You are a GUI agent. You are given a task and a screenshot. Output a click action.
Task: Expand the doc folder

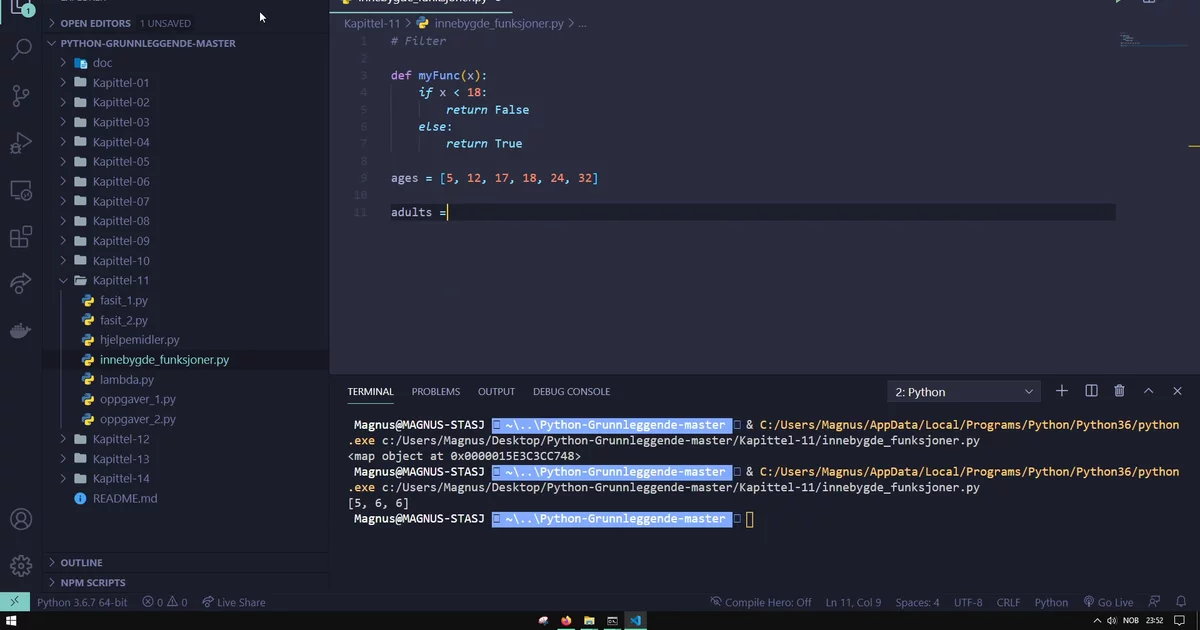pyautogui.click(x=102, y=63)
